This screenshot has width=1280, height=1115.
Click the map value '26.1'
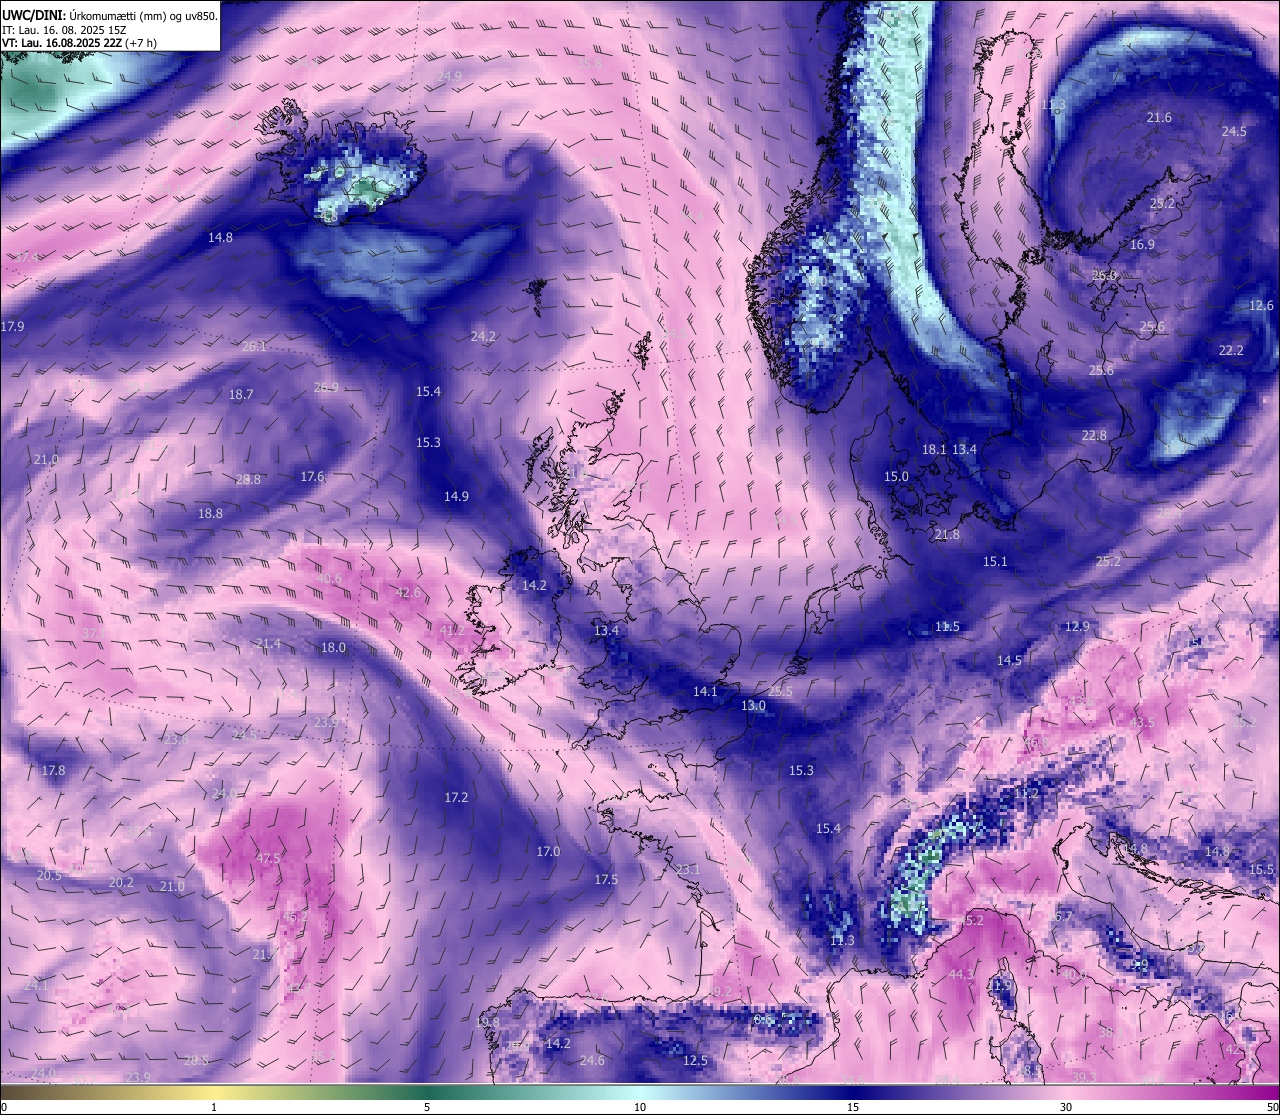(x=254, y=347)
